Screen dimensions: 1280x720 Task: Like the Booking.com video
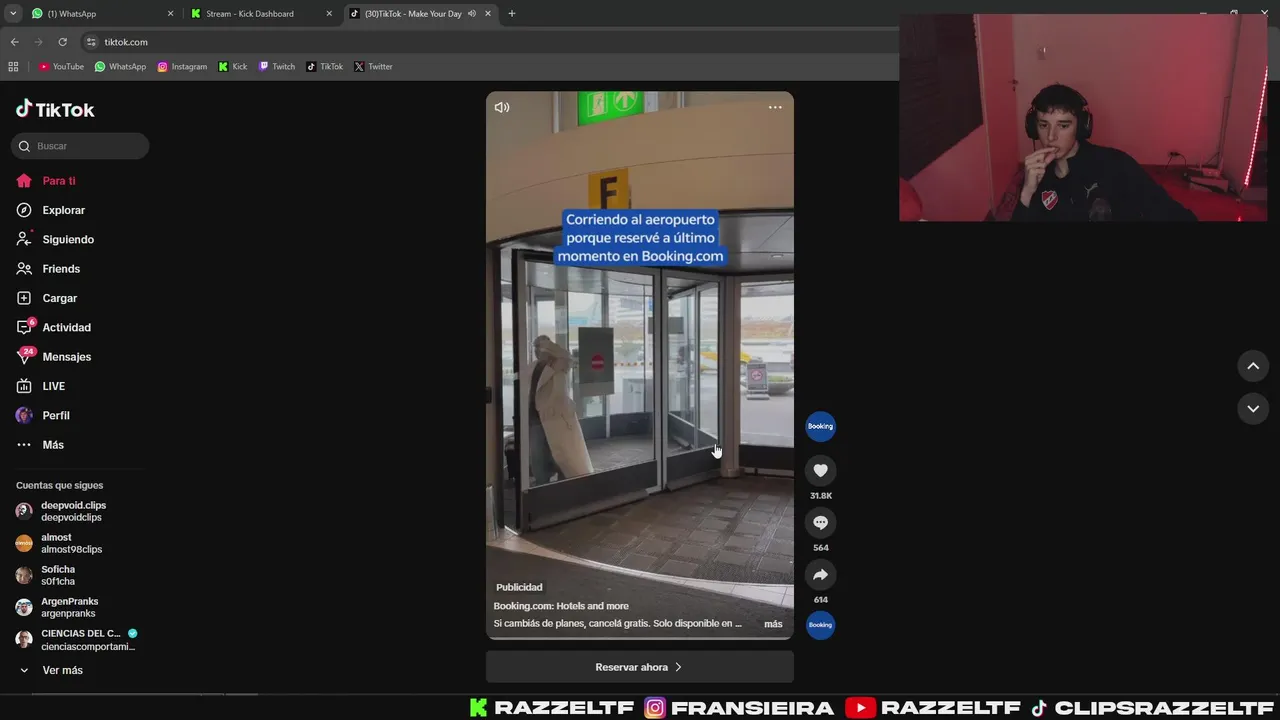pos(820,471)
